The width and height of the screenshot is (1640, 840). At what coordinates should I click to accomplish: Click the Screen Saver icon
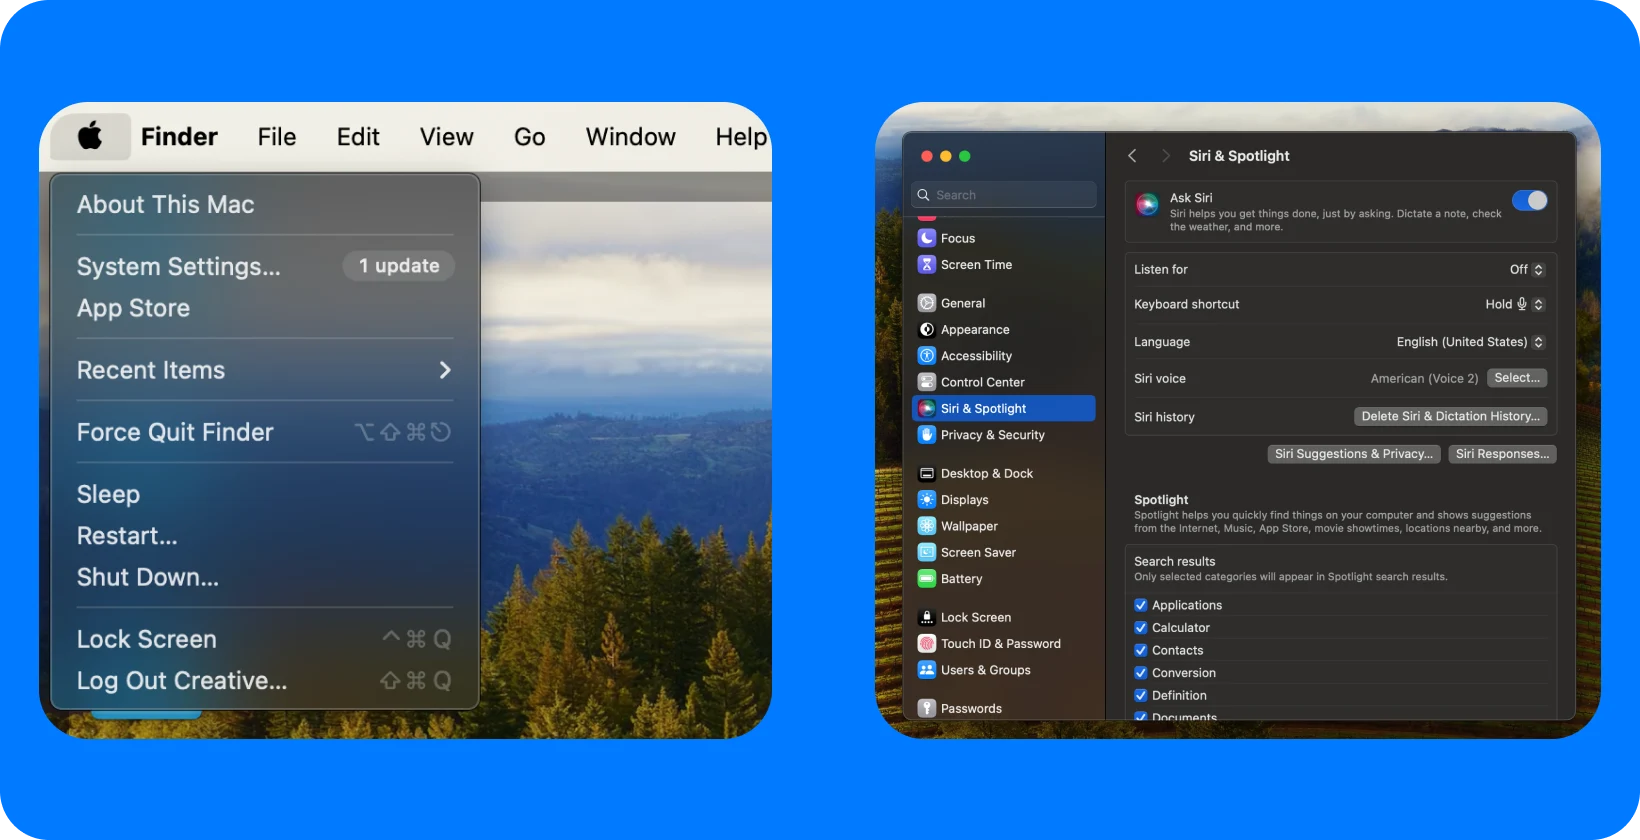coord(927,553)
